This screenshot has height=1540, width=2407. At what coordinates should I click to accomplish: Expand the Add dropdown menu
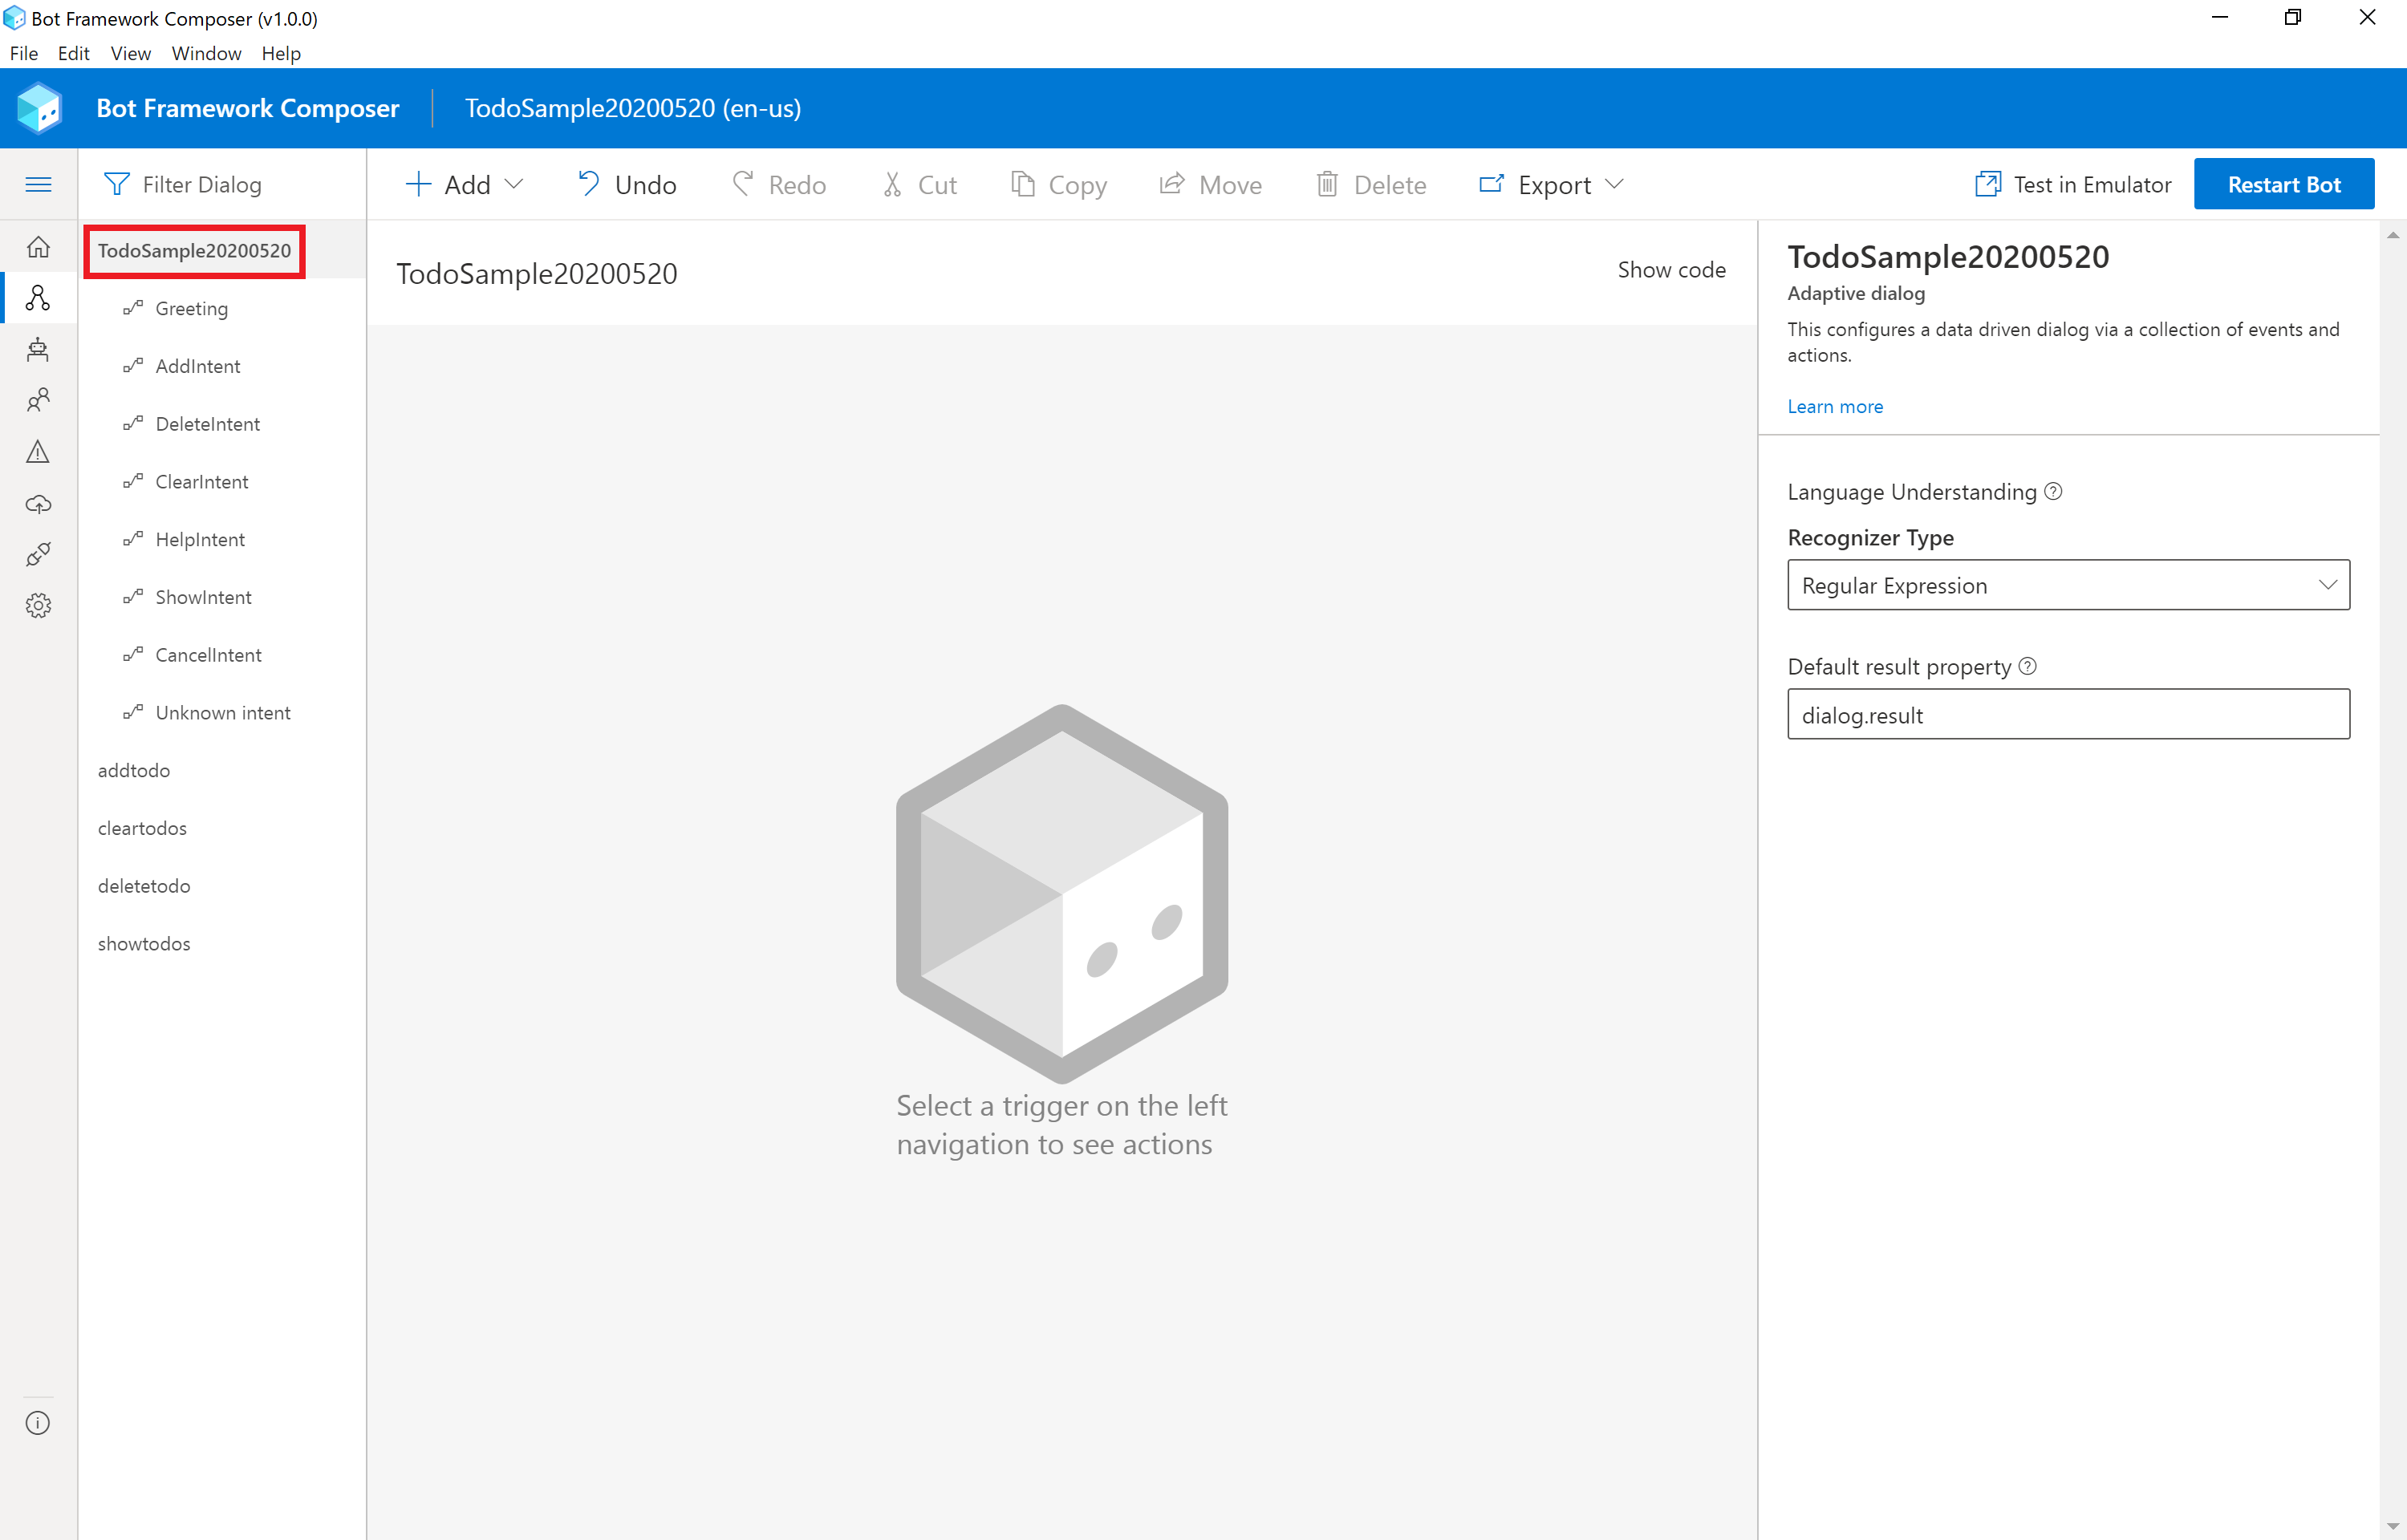pos(465,184)
